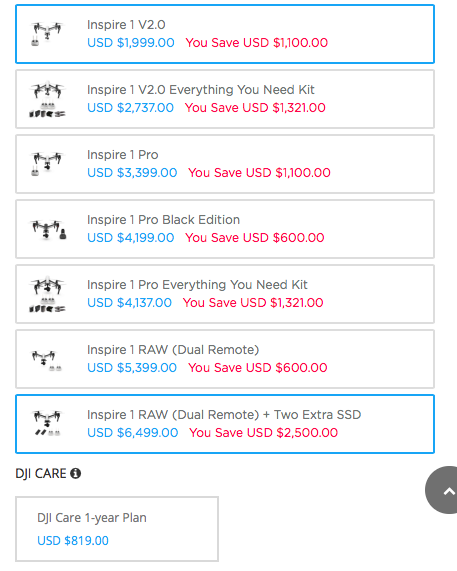457x571 pixels.
Task: Click the scroll-to-top arrow button
Action: (x=441, y=491)
